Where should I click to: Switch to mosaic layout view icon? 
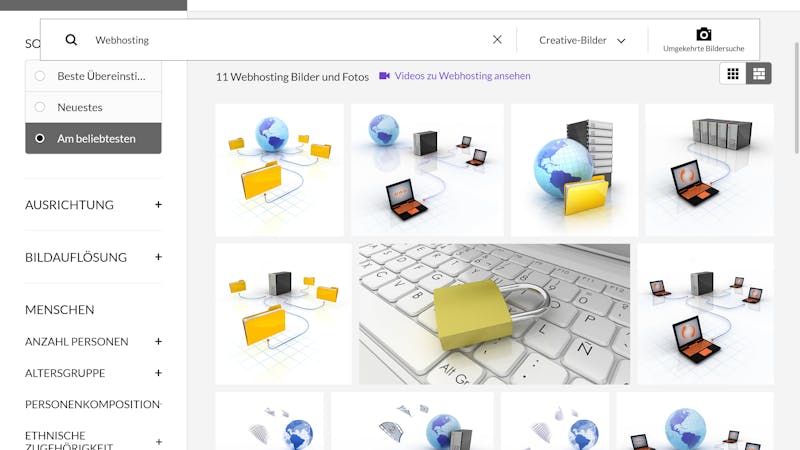pos(759,74)
